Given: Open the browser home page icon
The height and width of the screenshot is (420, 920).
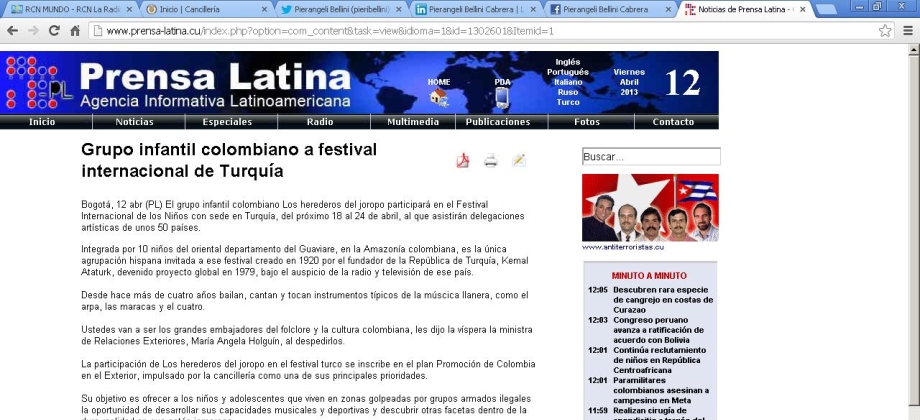Looking at the screenshot, I should 75,31.
